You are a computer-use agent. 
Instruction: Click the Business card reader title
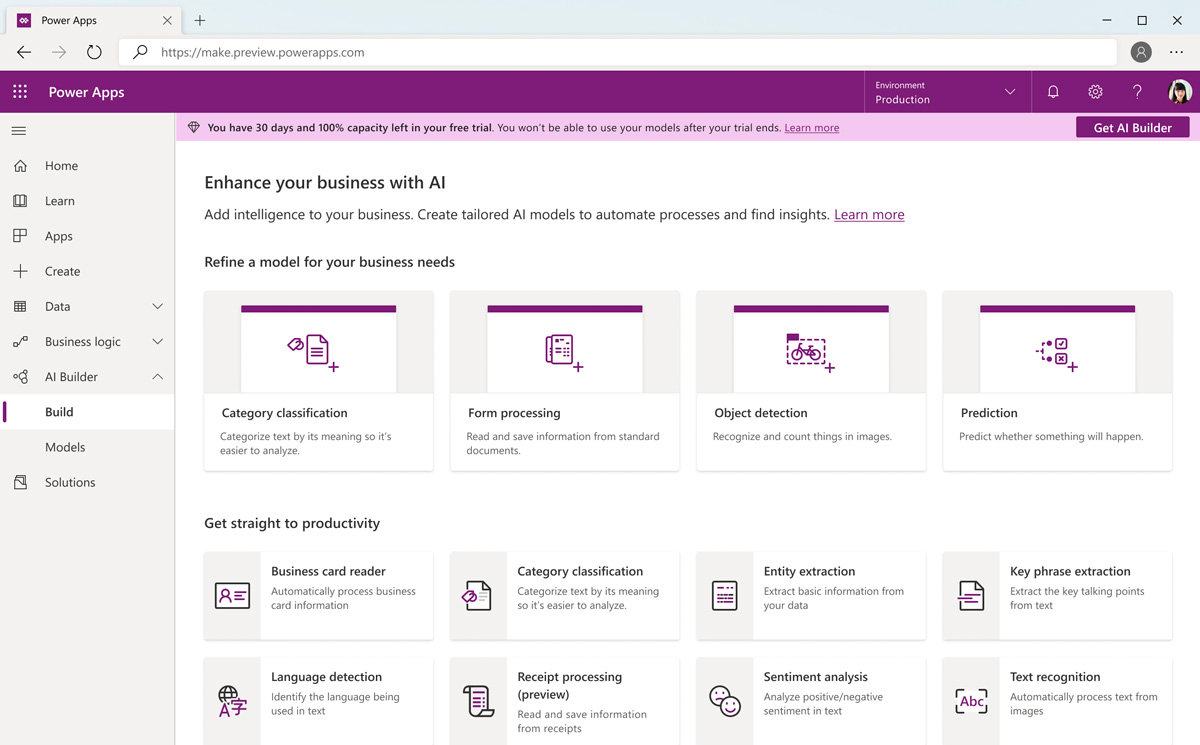[x=328, y=571]
